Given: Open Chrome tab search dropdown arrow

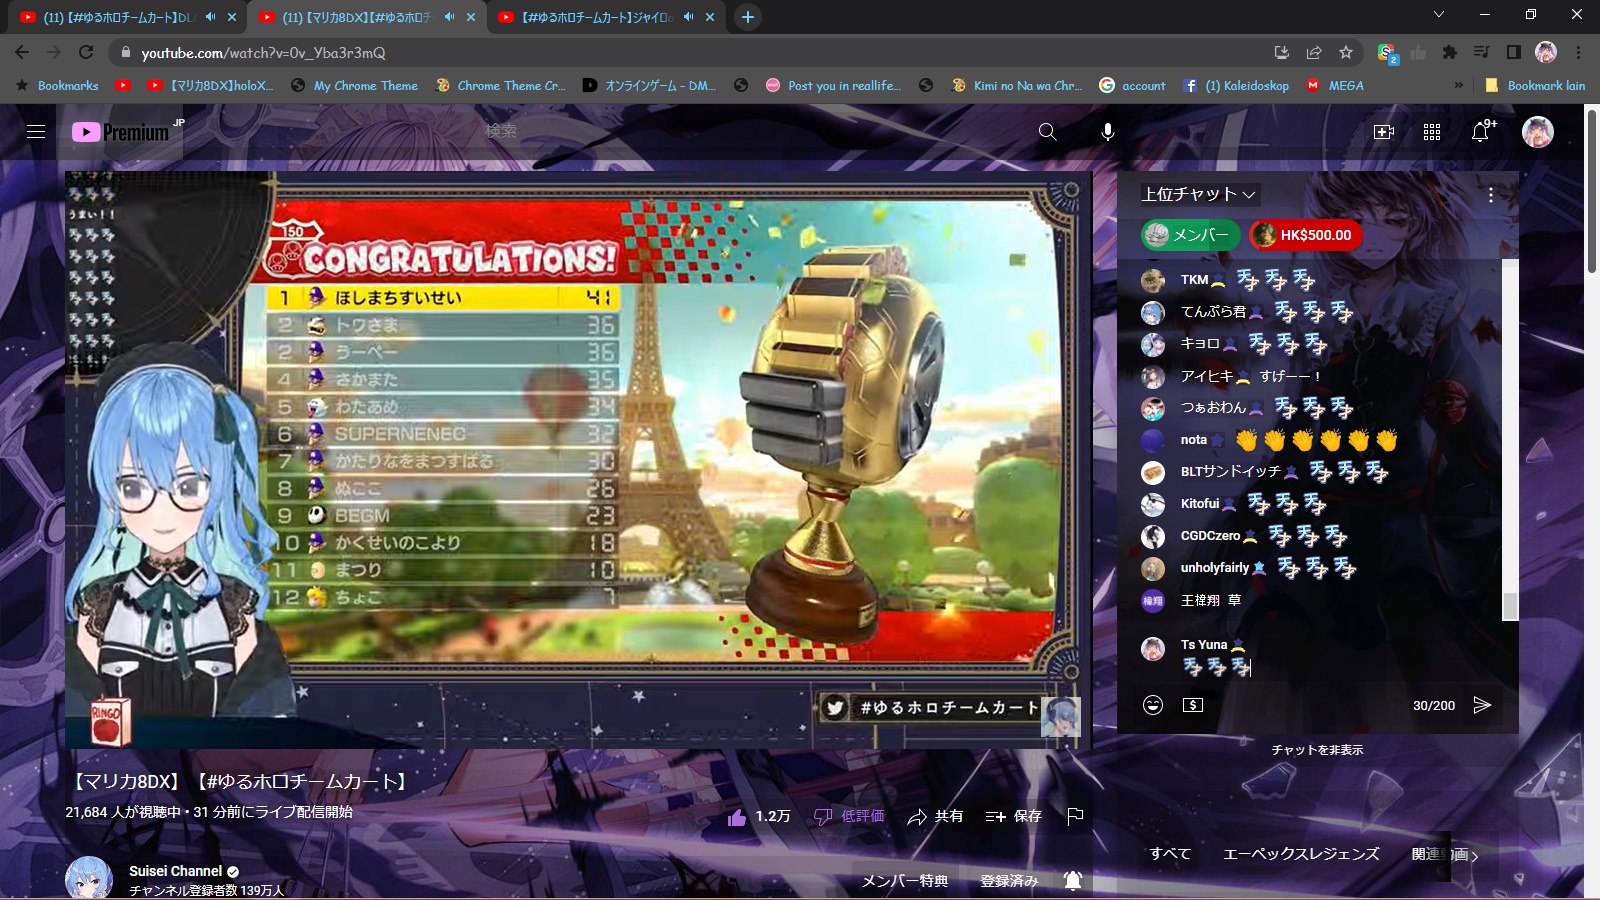Looking at the screenshot, I should click(1438, 14).
